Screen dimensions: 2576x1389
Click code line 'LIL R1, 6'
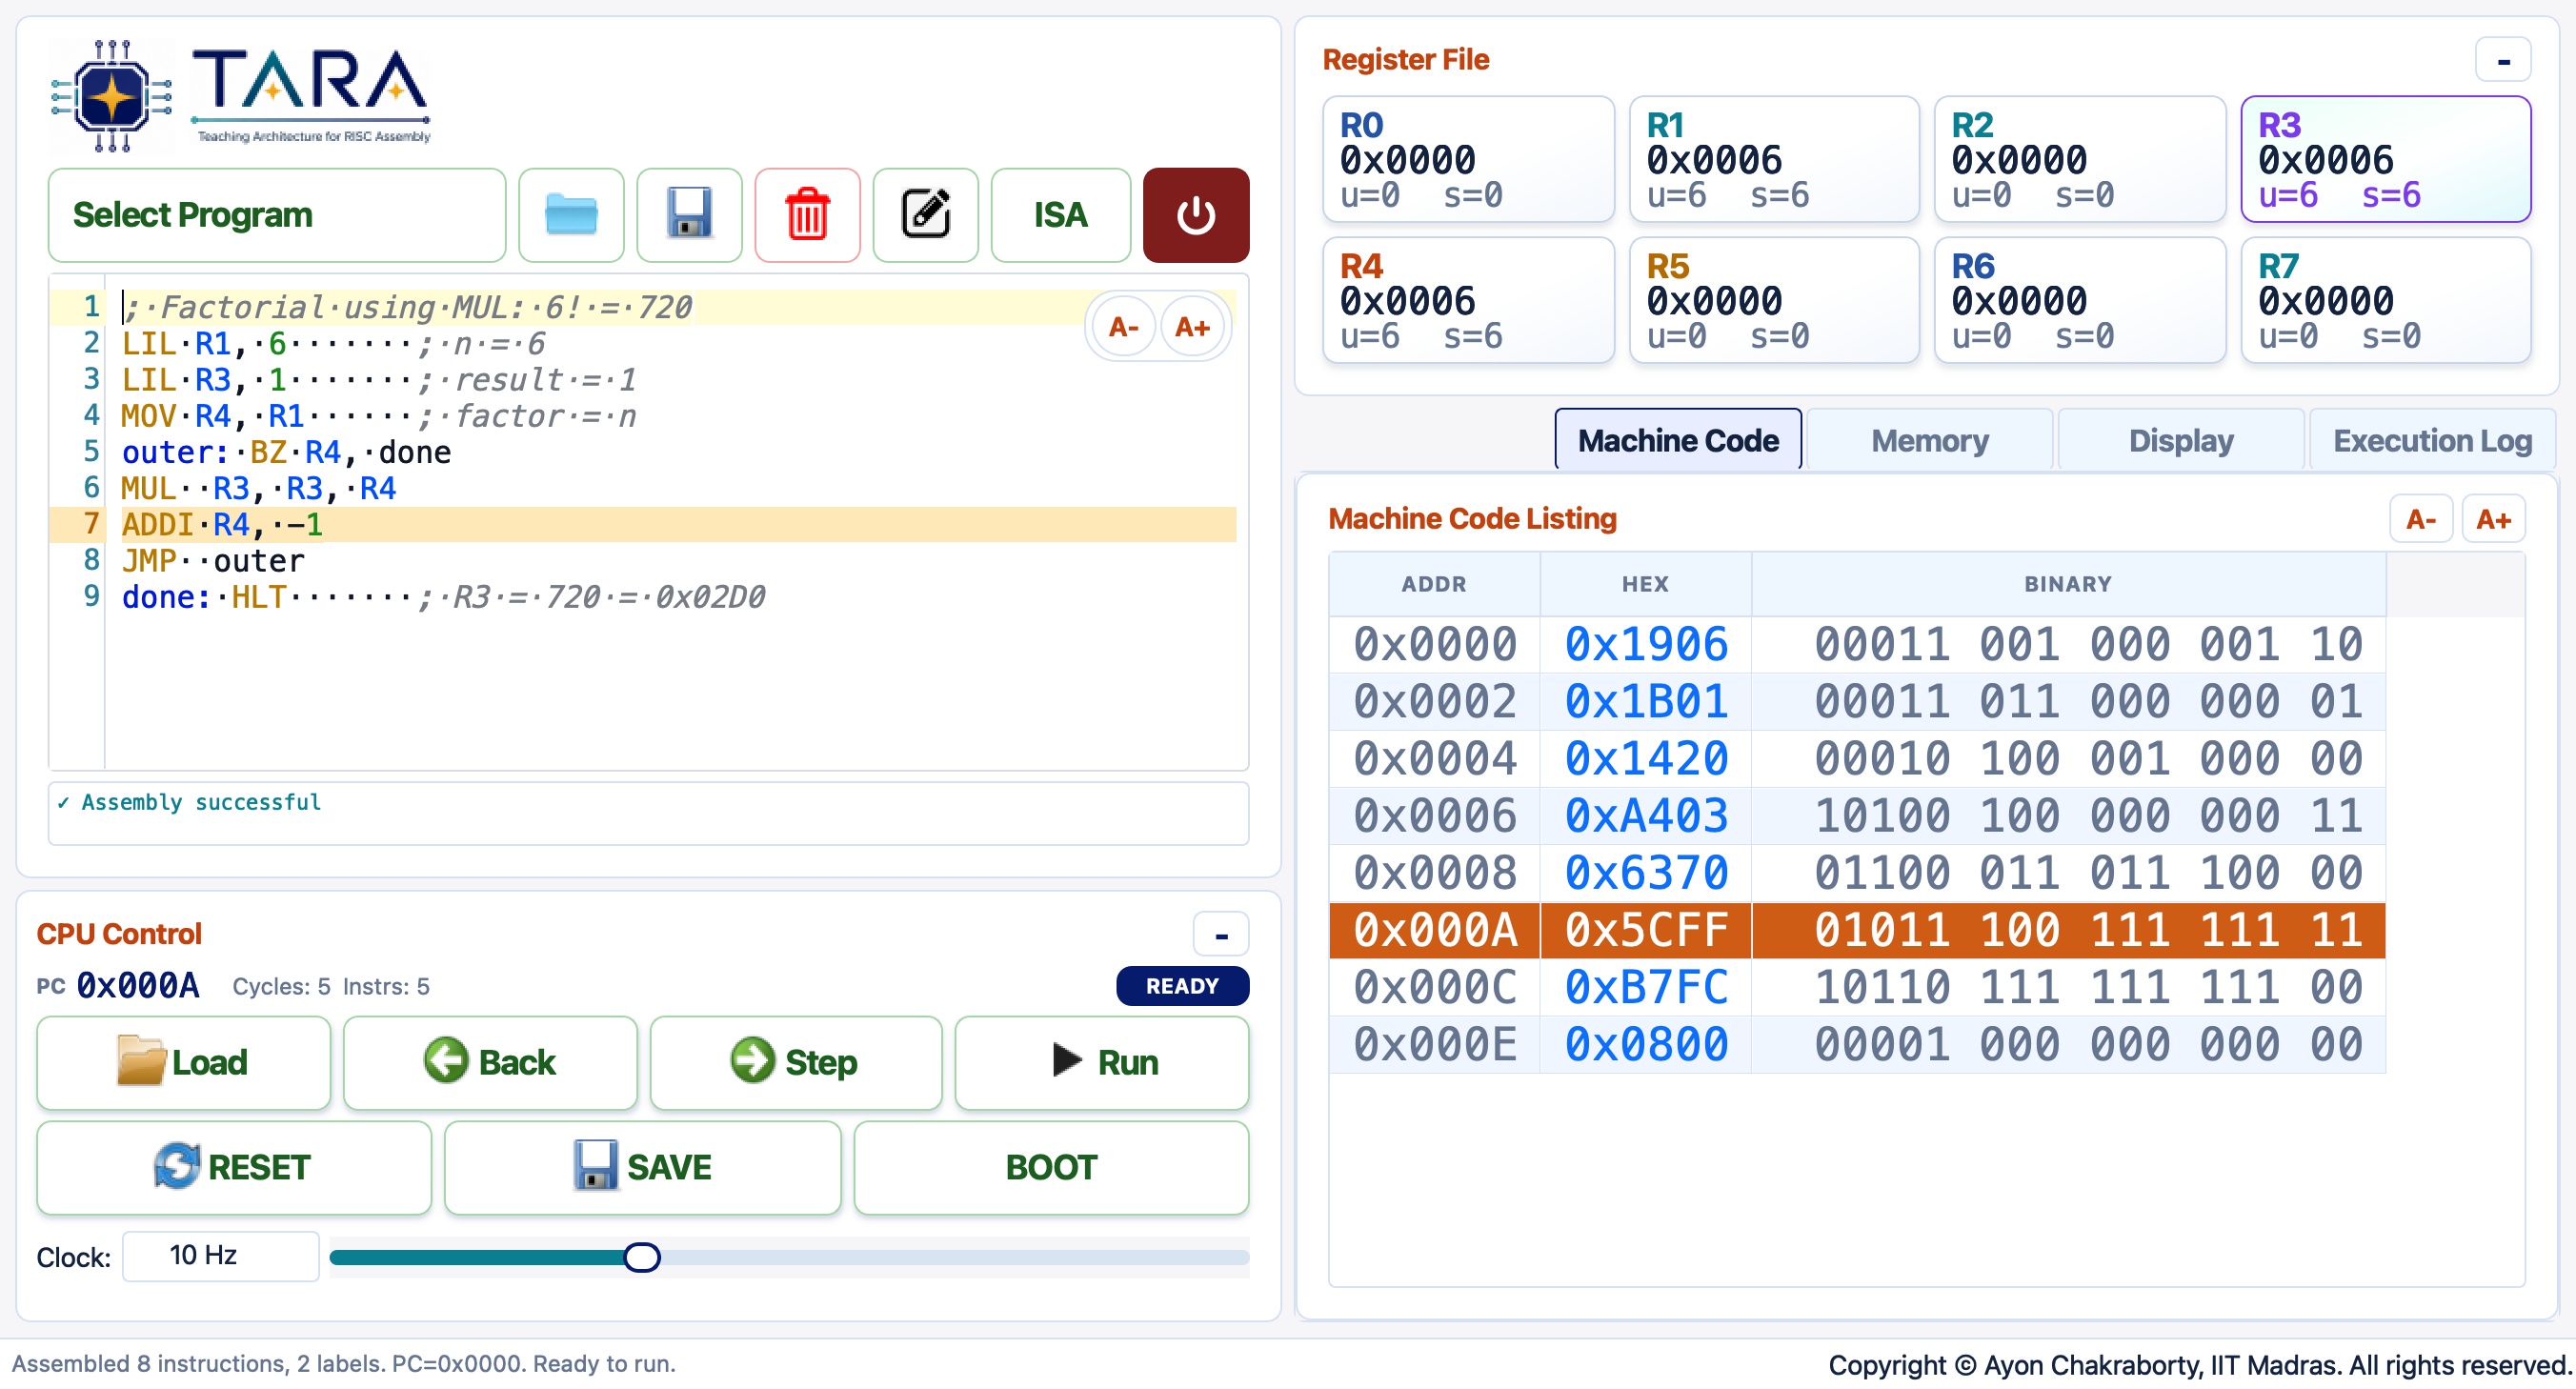click(x=204, y=344)
